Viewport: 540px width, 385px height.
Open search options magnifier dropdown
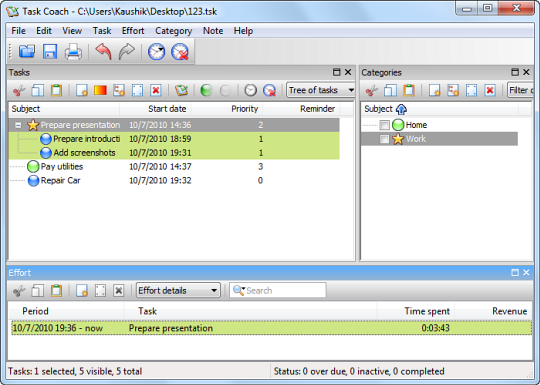pyautogui.click(x=239, y=290)
